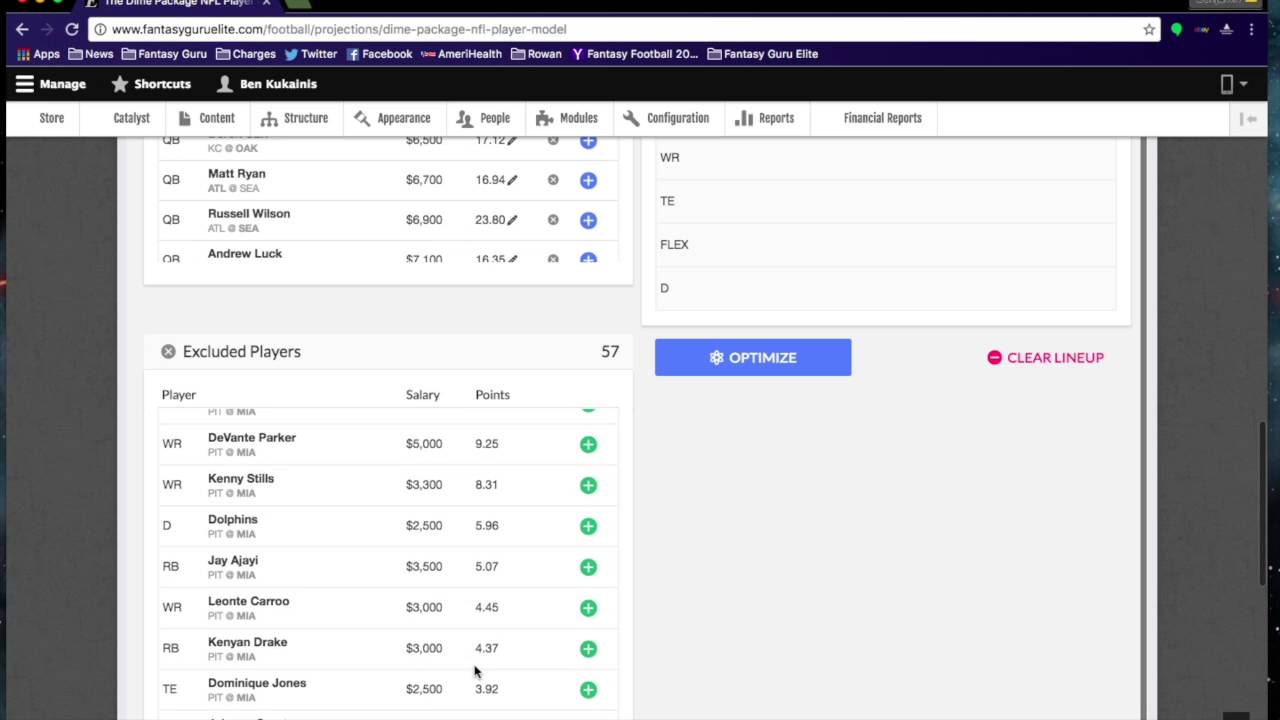Open the hamburger Manage menu

(50, 84)
